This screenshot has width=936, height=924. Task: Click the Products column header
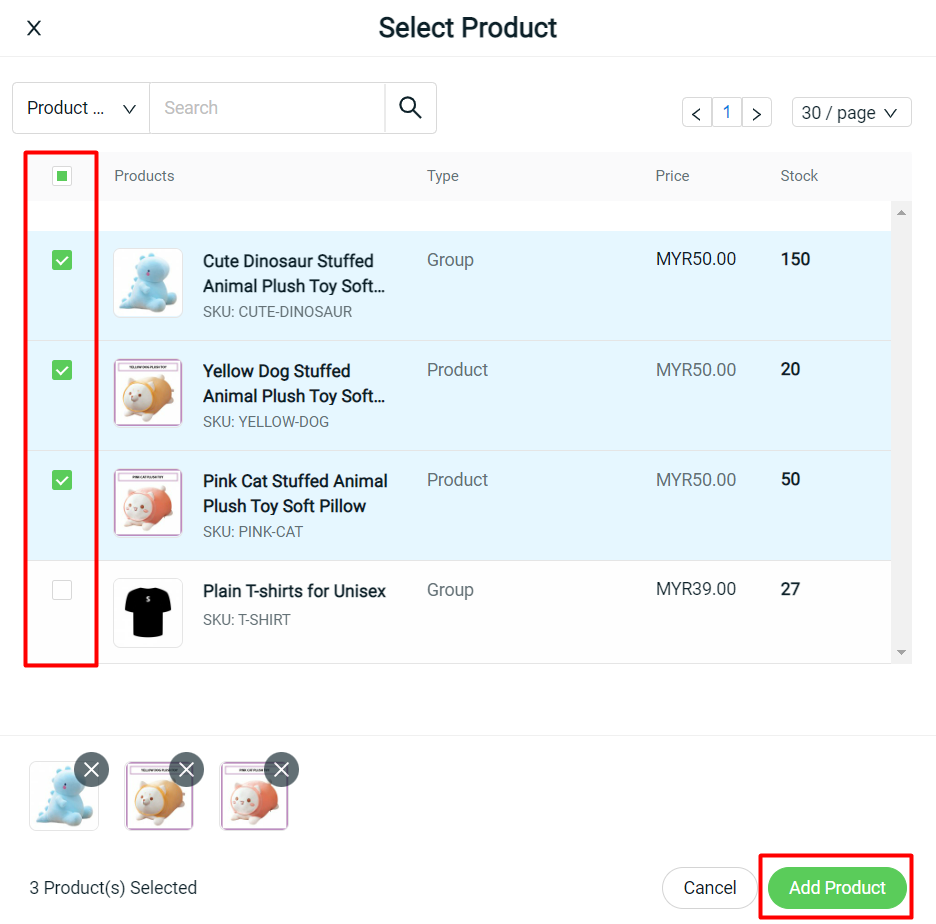tap(144, 175)
